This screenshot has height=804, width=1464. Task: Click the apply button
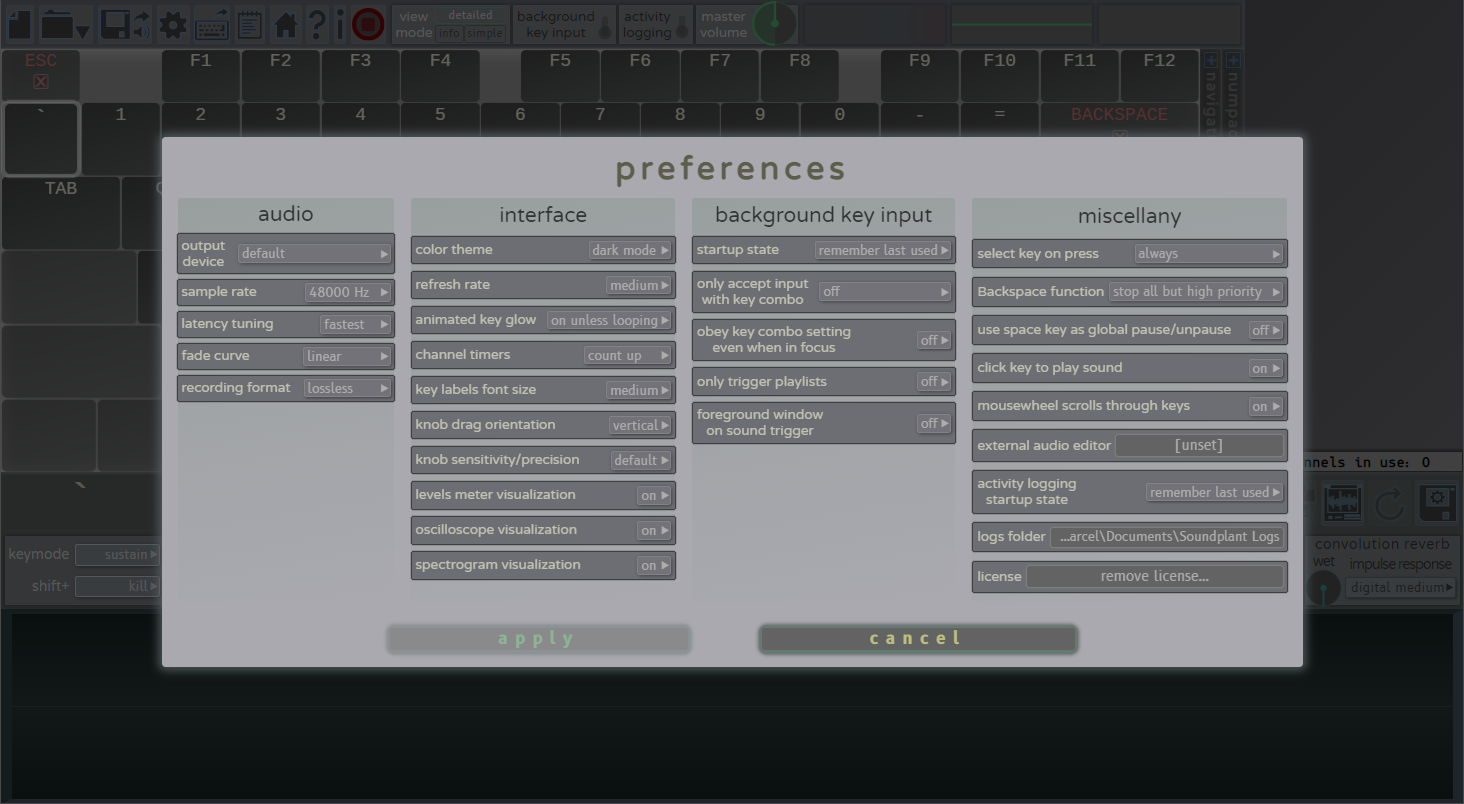[538, 639]
